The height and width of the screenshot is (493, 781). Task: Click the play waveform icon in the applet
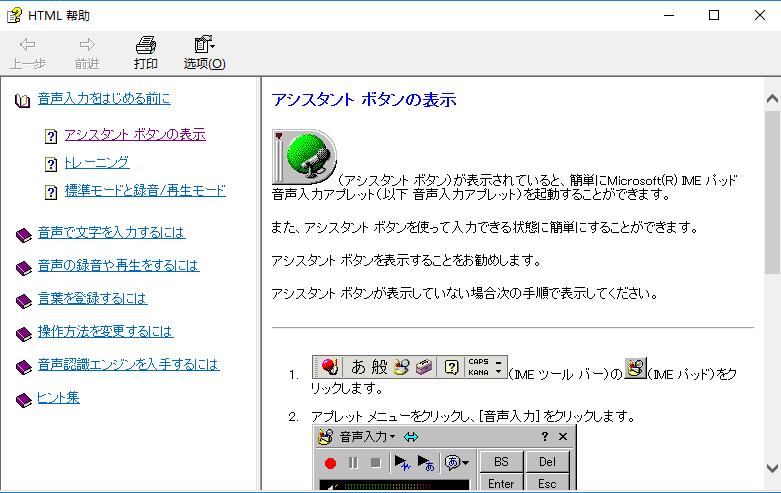[x=402, y=463]
